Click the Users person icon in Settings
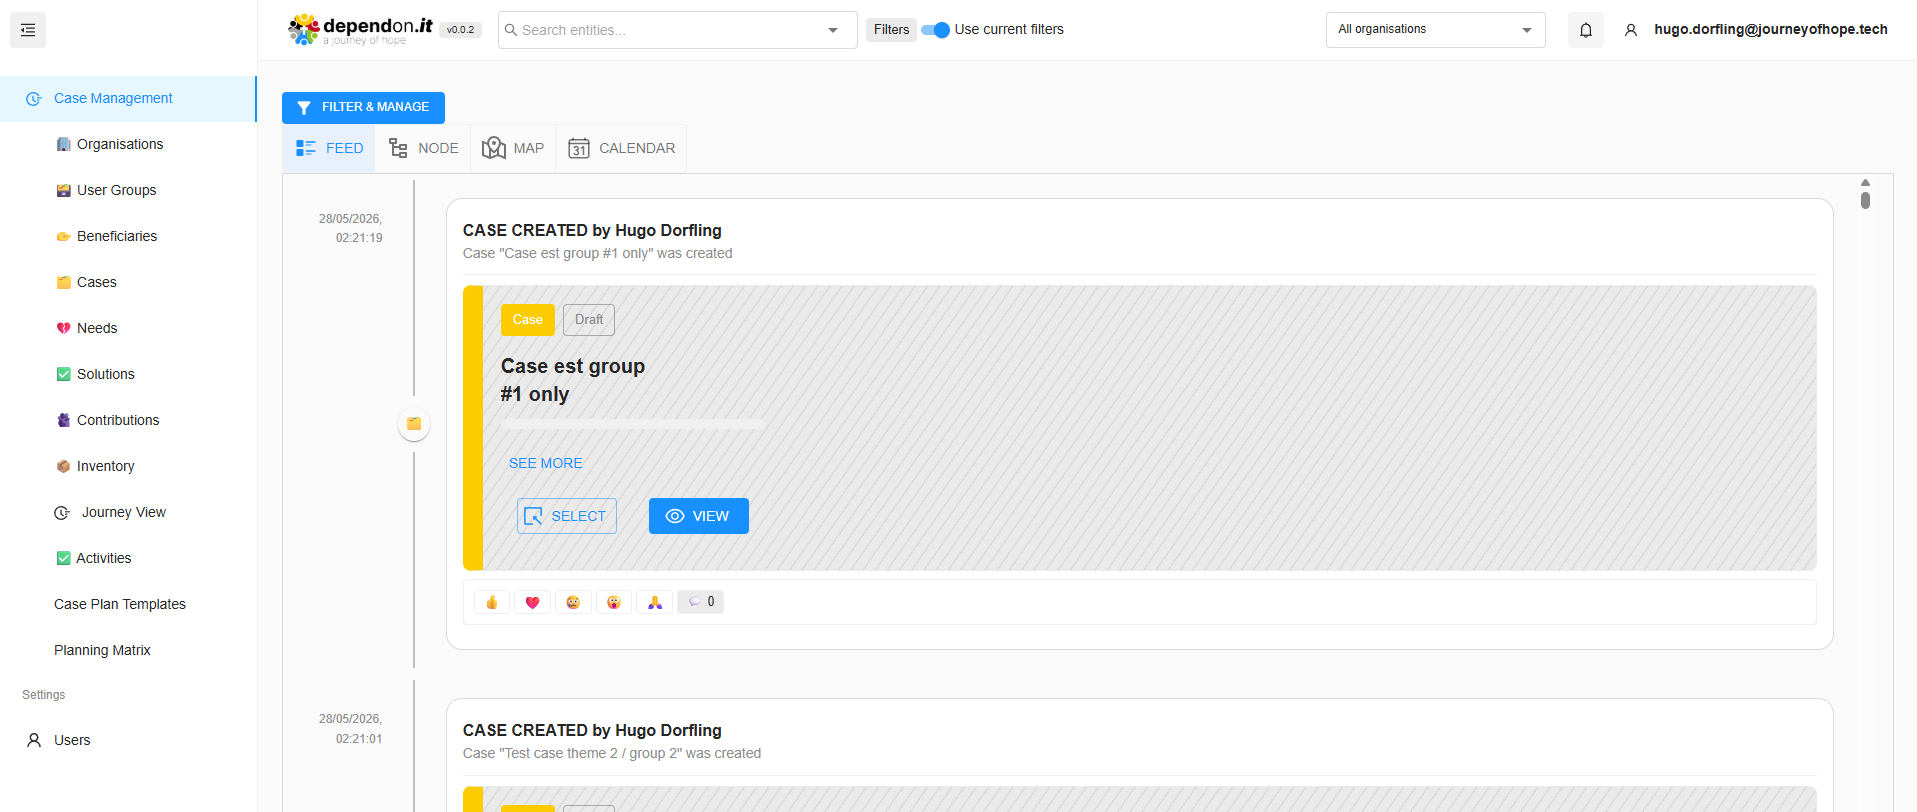 (34, 740)
